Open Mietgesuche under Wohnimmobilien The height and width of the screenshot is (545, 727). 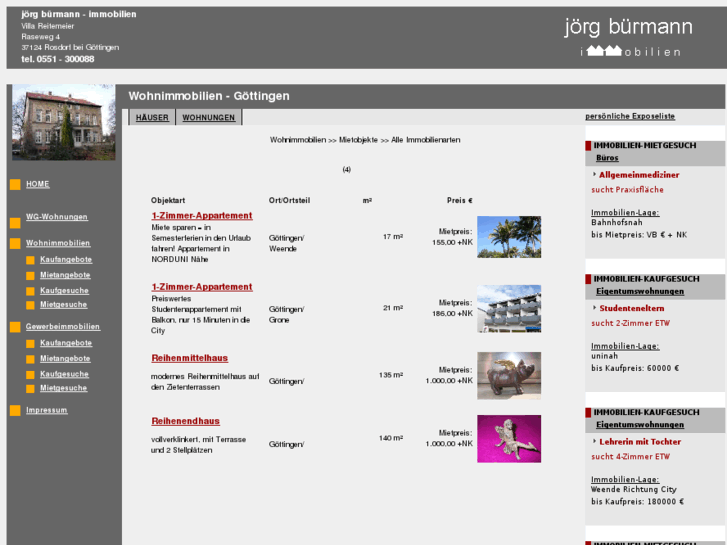tap(64, 305)
